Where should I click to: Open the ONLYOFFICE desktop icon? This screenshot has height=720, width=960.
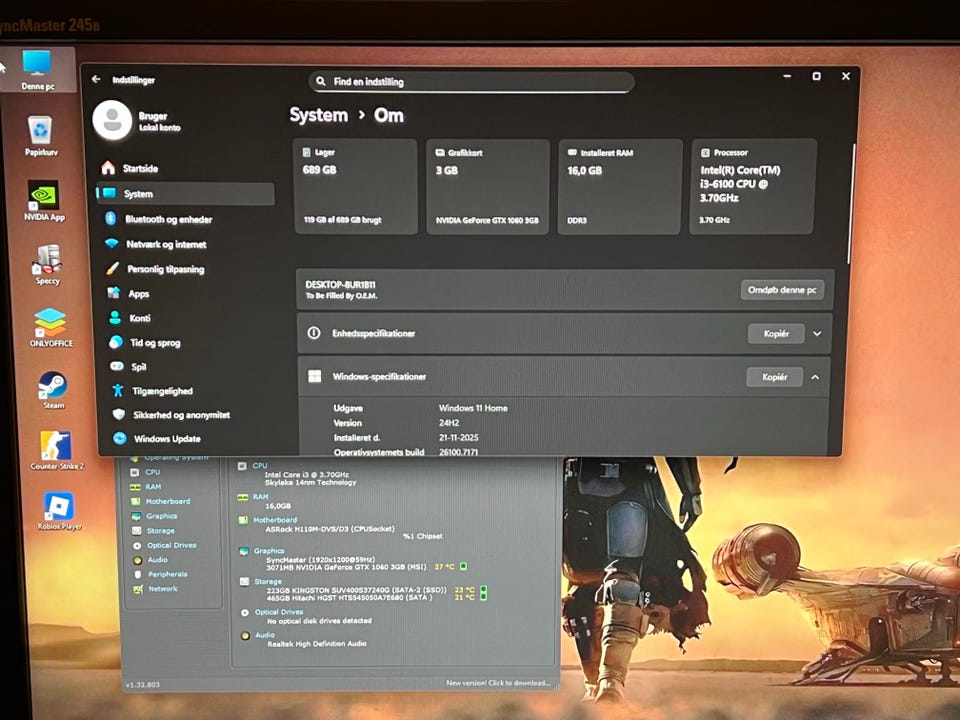point(49,323)
